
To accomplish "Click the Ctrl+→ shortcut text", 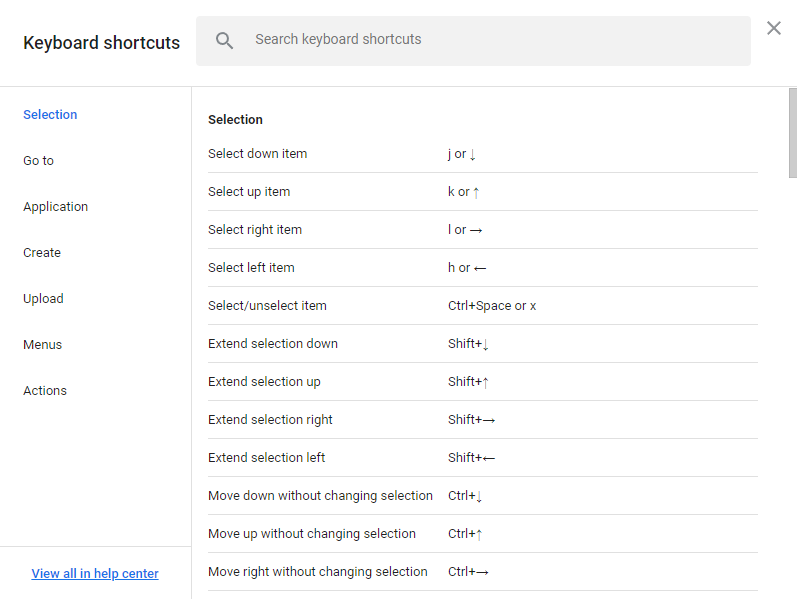I will pyautogui.click(x=468, y=572).
